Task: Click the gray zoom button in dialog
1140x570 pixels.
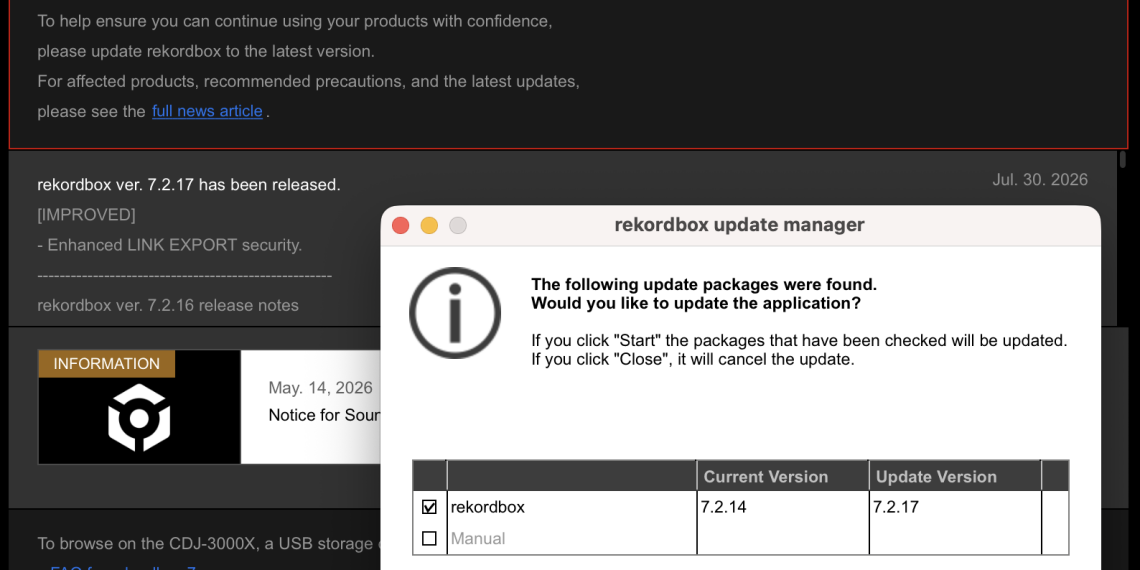Action: click(x=457, y=225)
